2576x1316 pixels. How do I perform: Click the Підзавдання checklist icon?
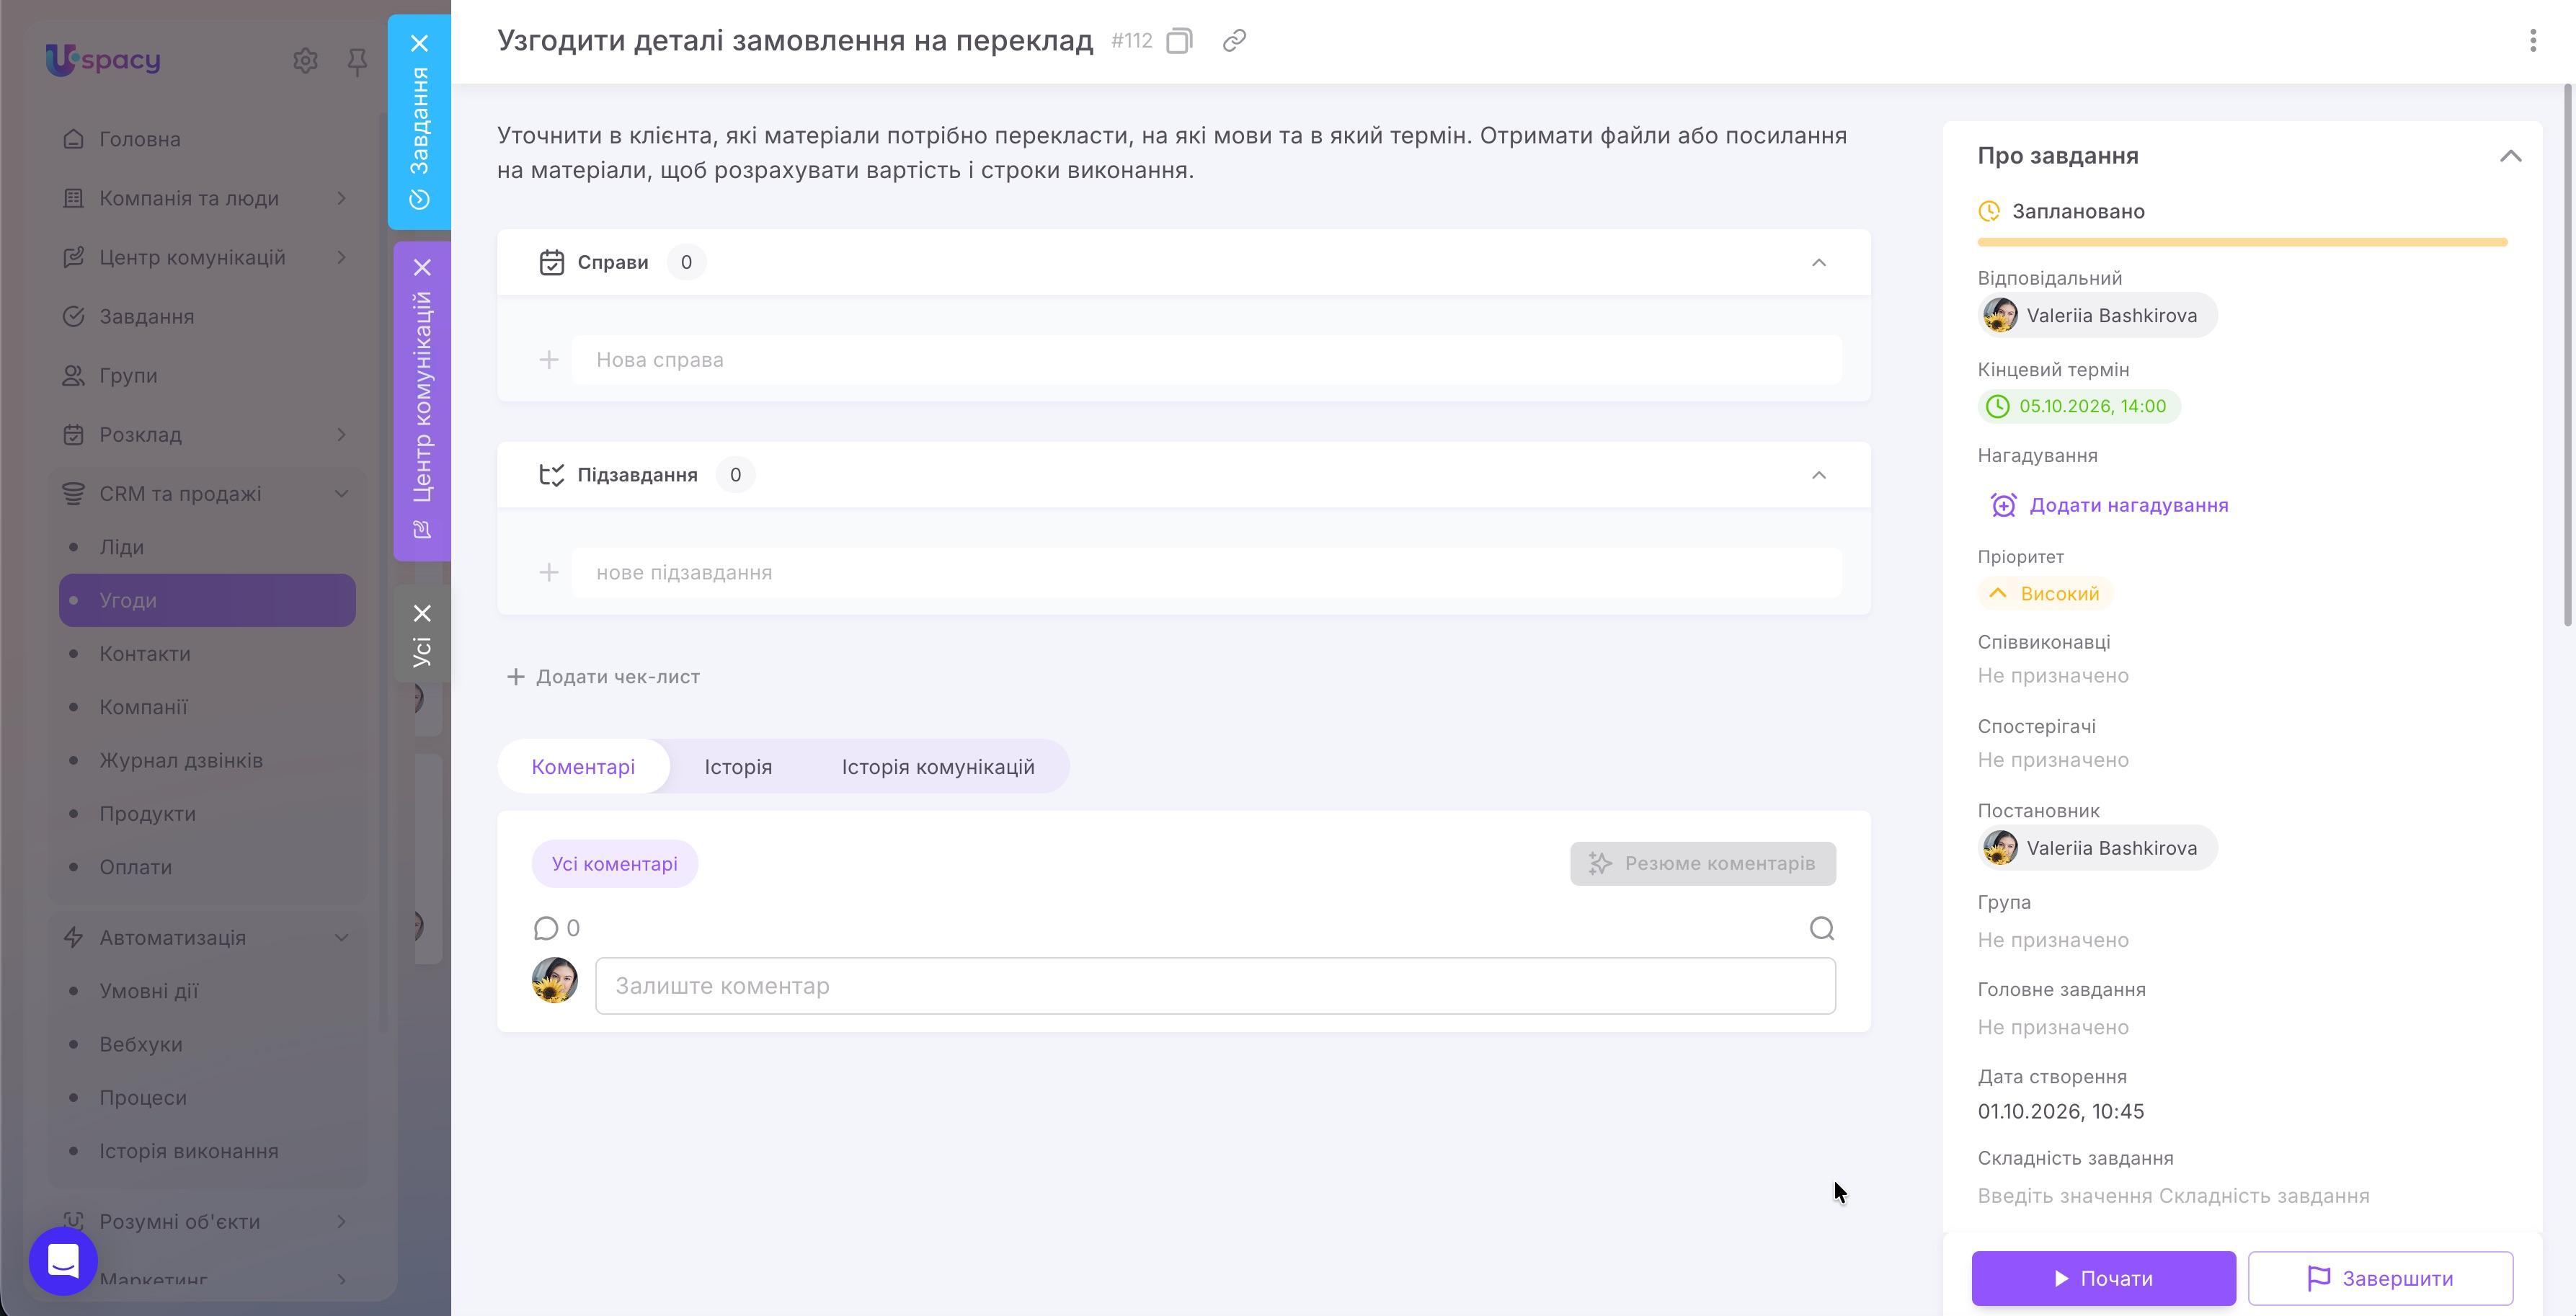click(551, 475)
